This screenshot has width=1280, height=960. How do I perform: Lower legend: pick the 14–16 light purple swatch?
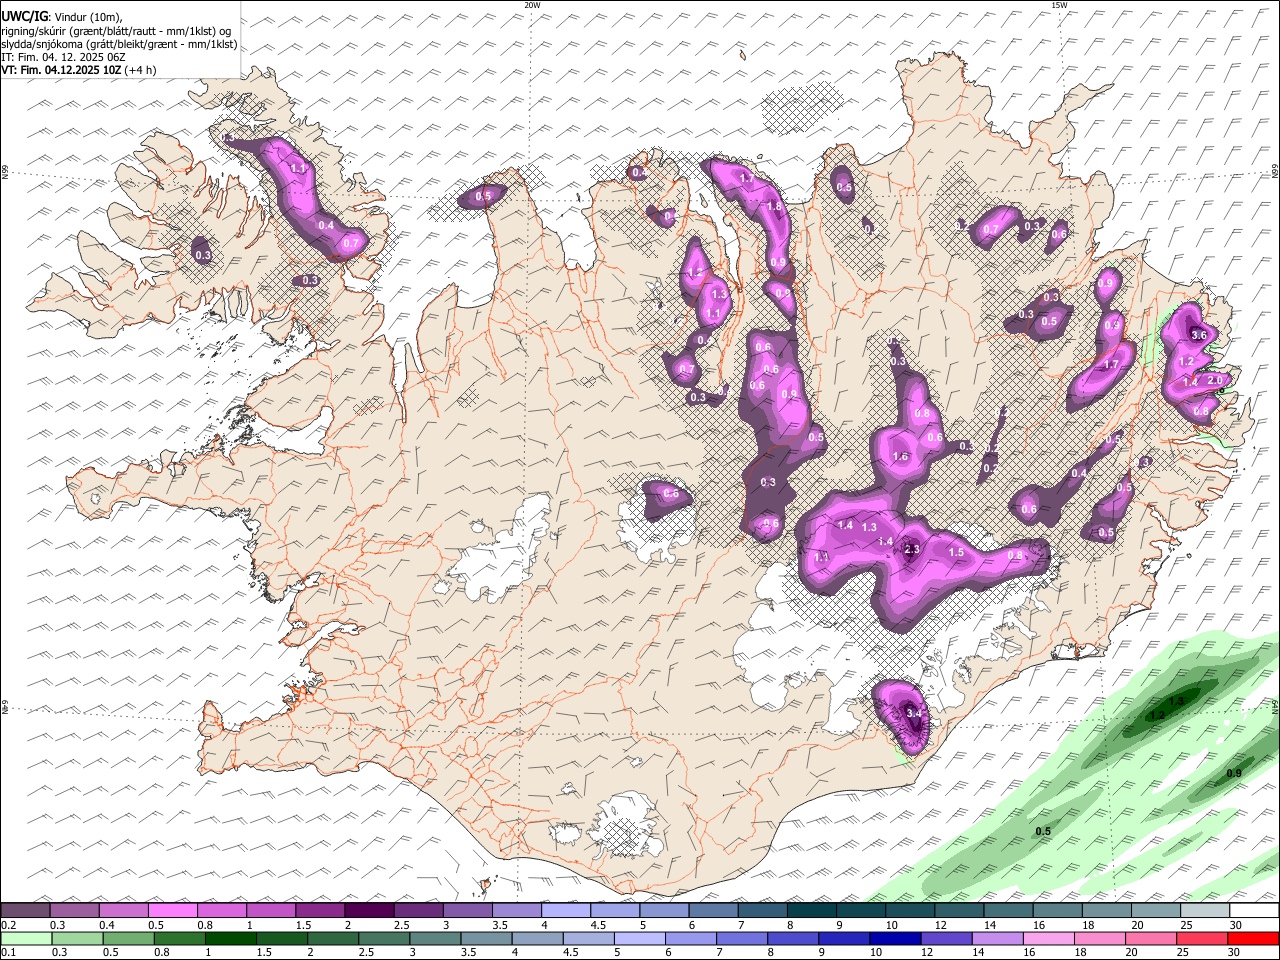pyautogui.click(x=997, y=938)
